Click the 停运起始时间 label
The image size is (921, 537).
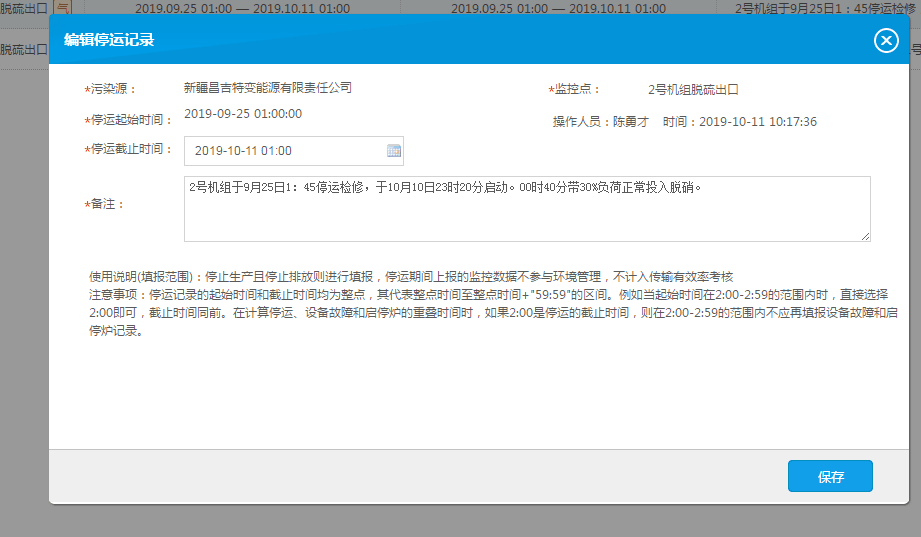[129, 120]
